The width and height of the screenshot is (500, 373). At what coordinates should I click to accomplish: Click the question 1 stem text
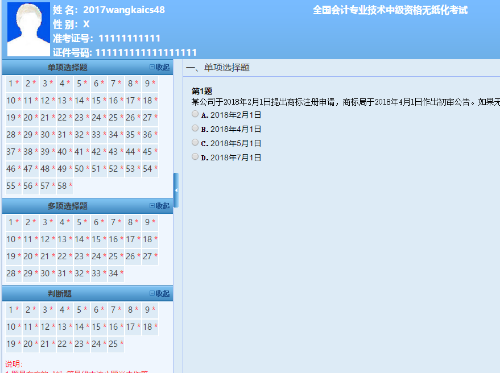pos(346,102)
